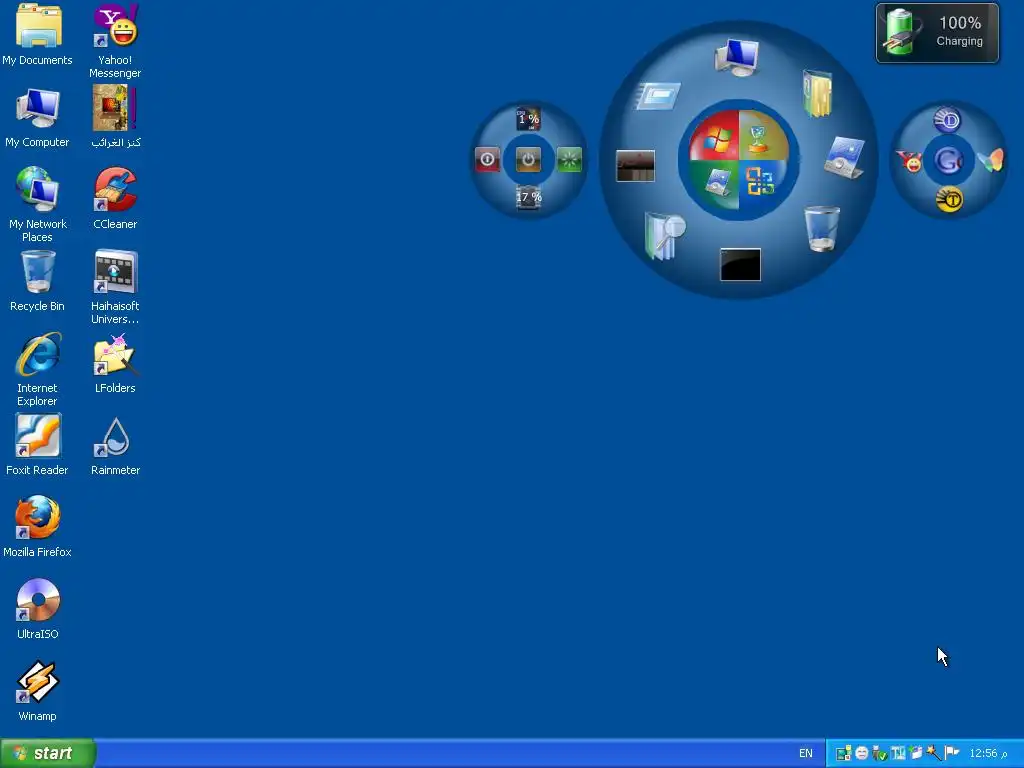Screen dimensions: 1024x768
Task: Click the yellow folders icon in large dial
Action: point(818,93)
